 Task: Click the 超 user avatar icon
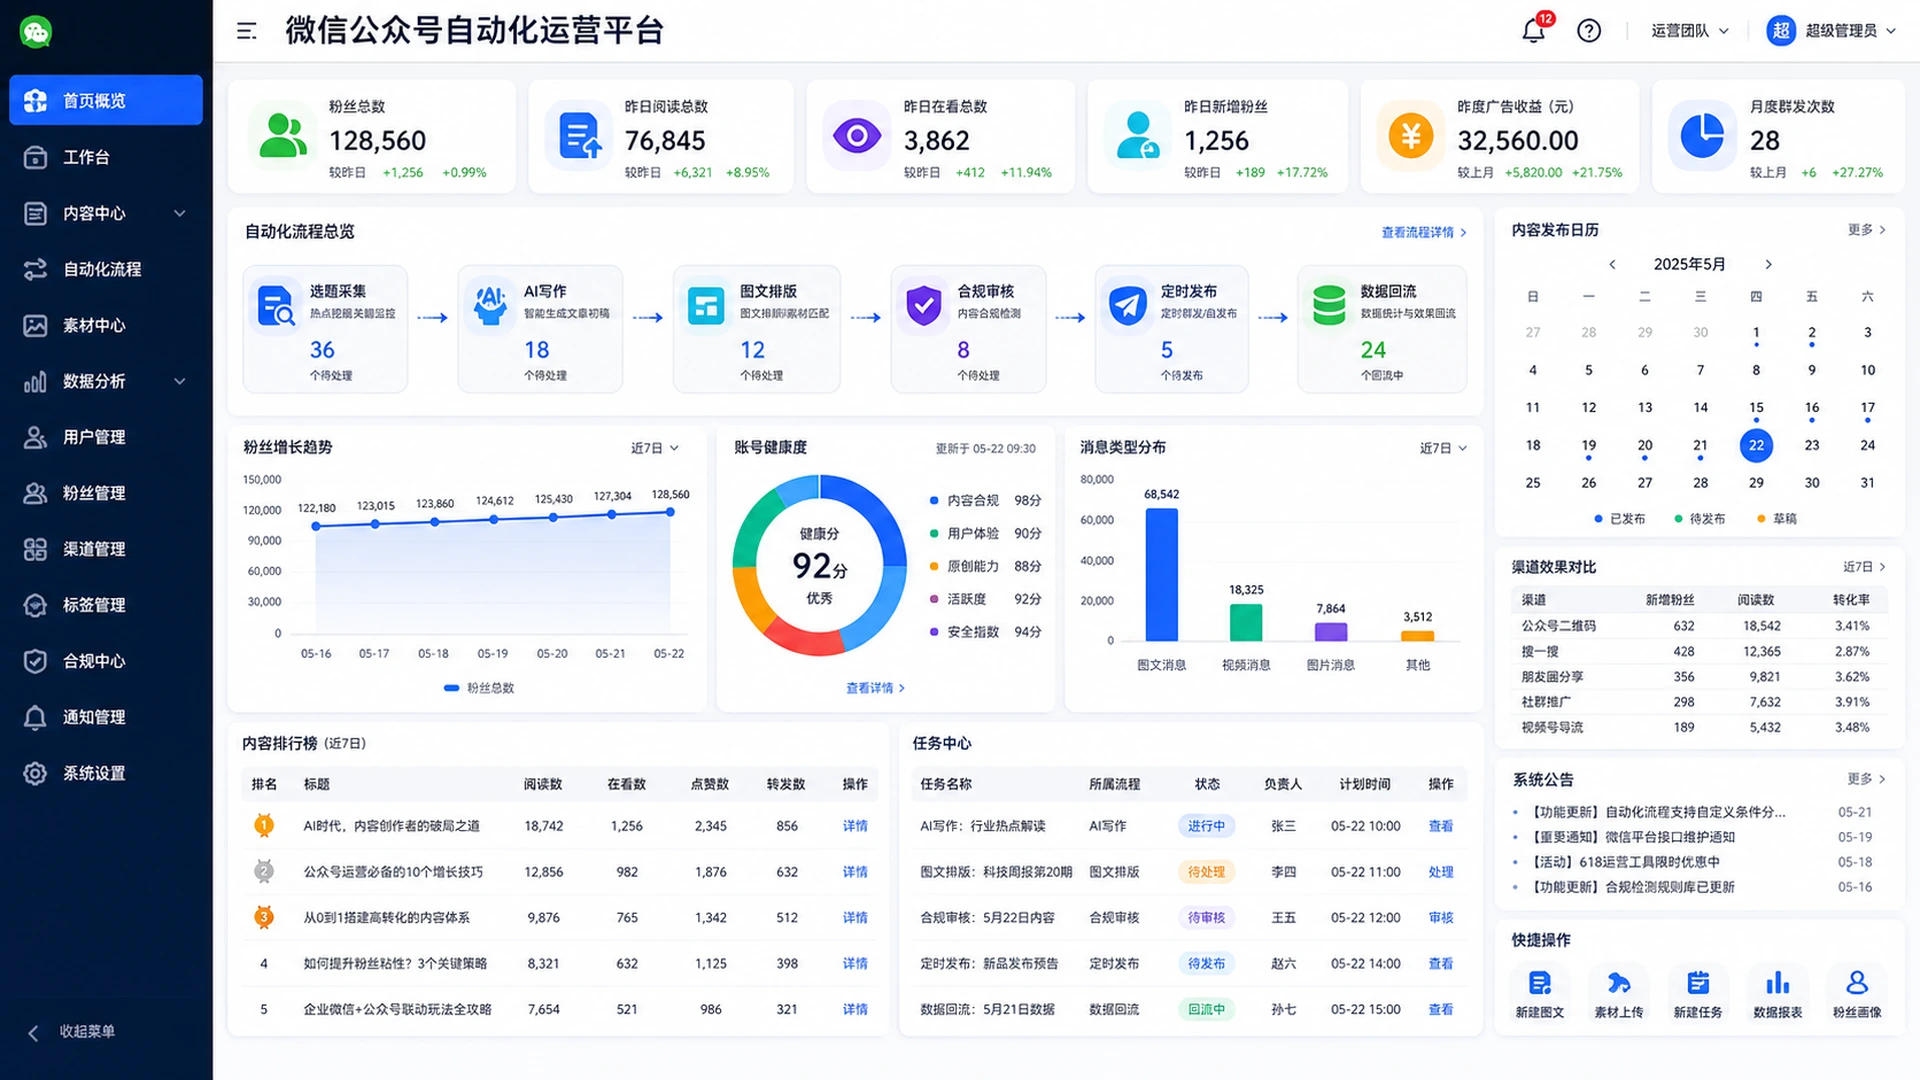[x=1781, y=31]
